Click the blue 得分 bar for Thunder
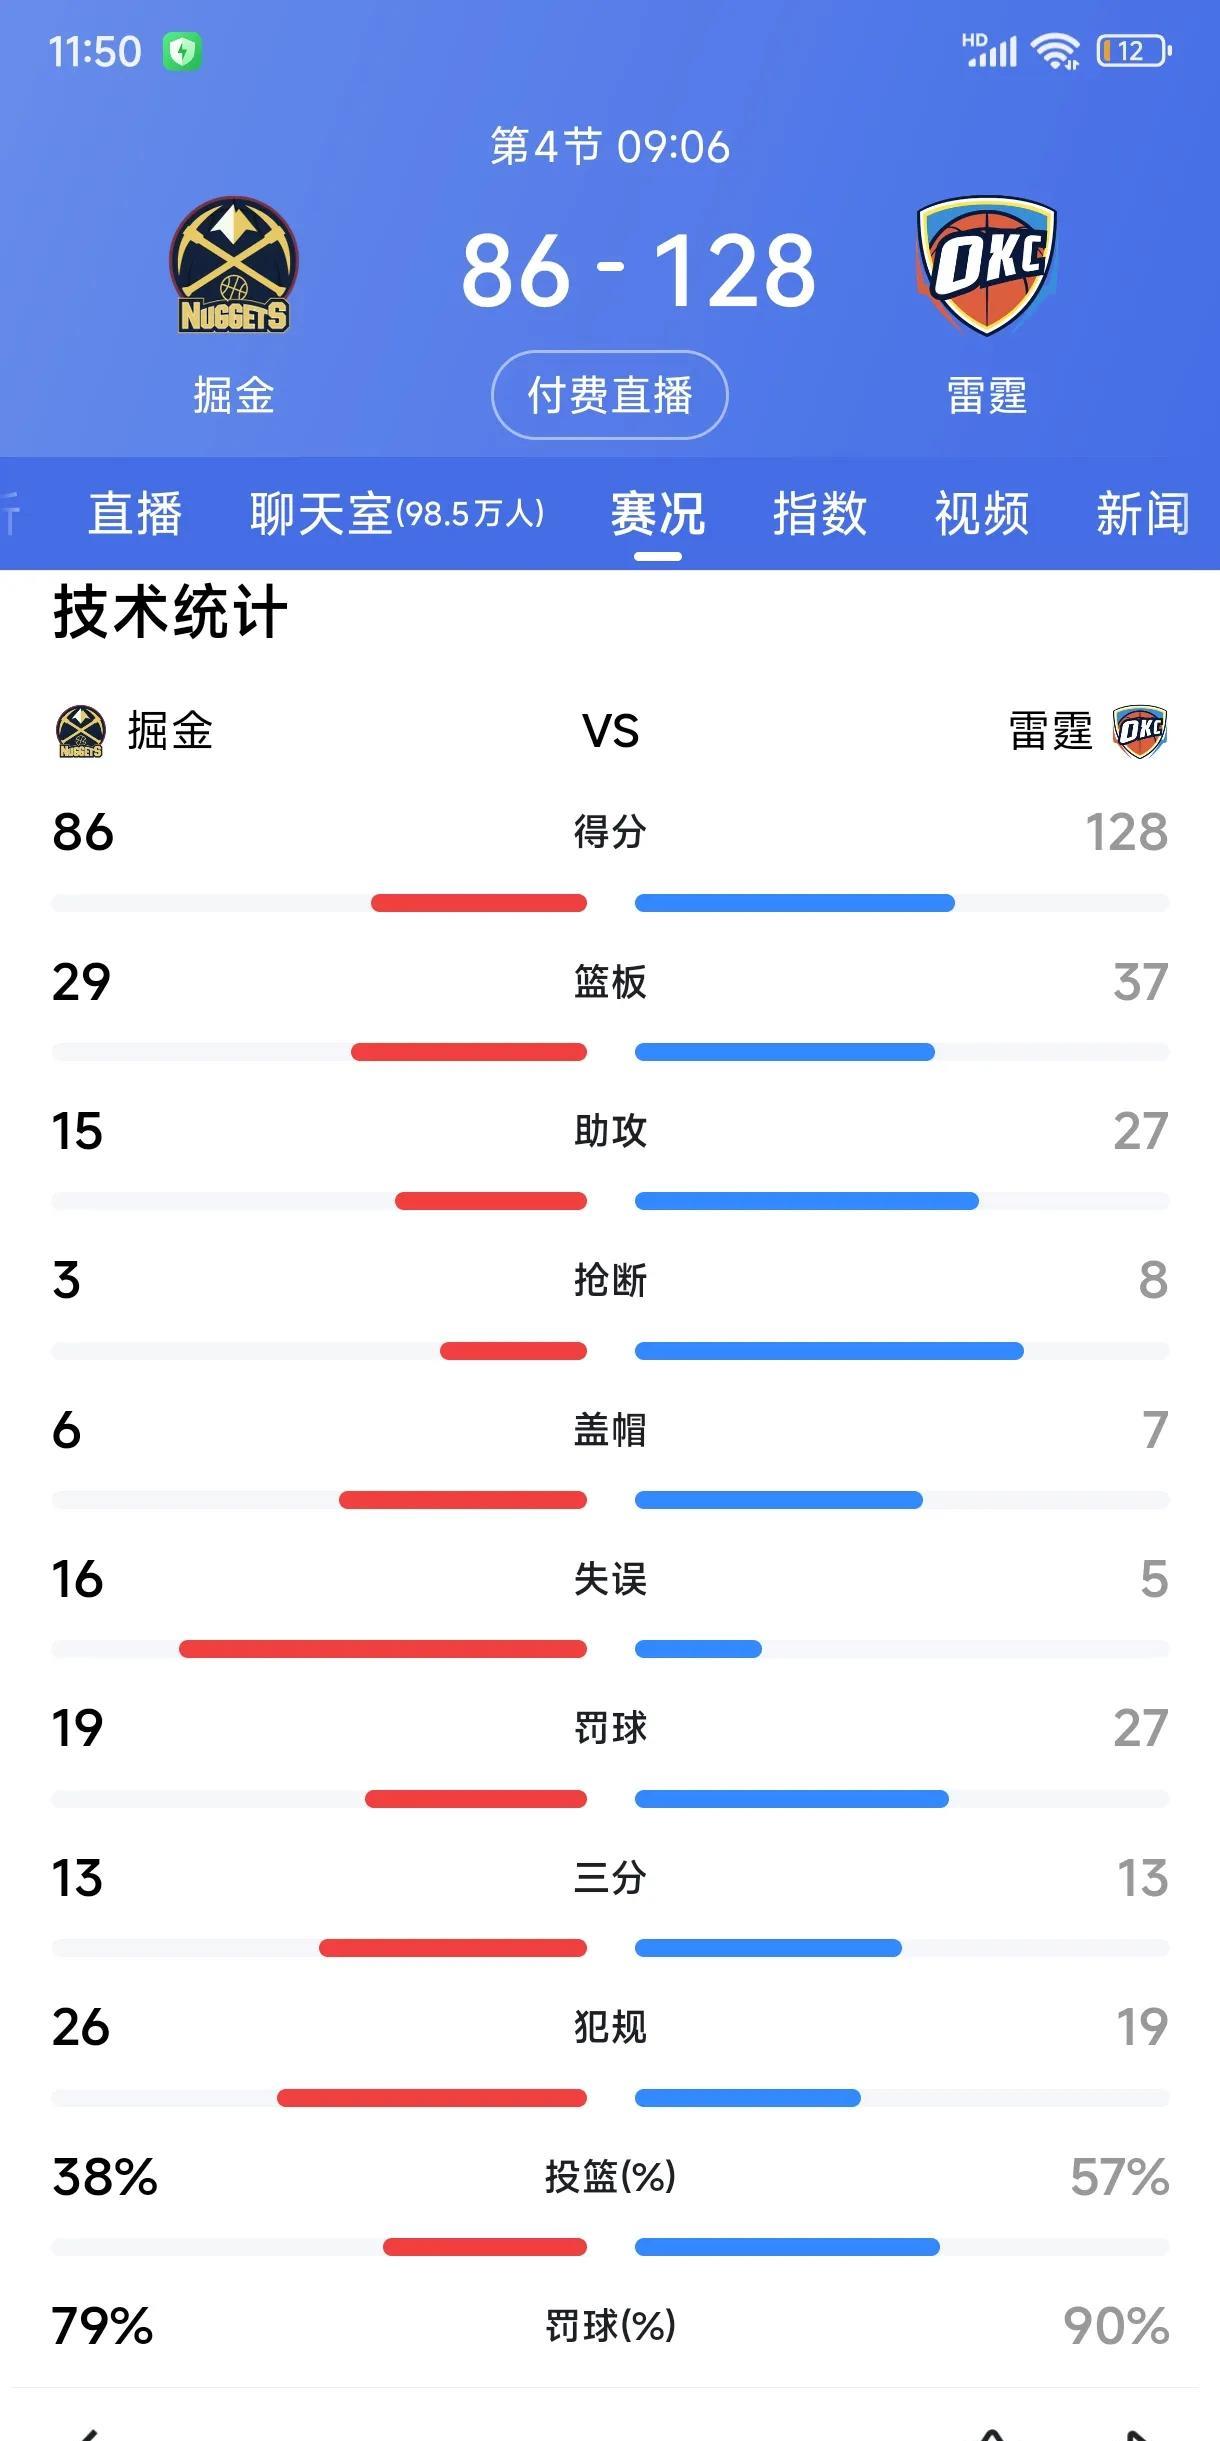 (795, 903)
